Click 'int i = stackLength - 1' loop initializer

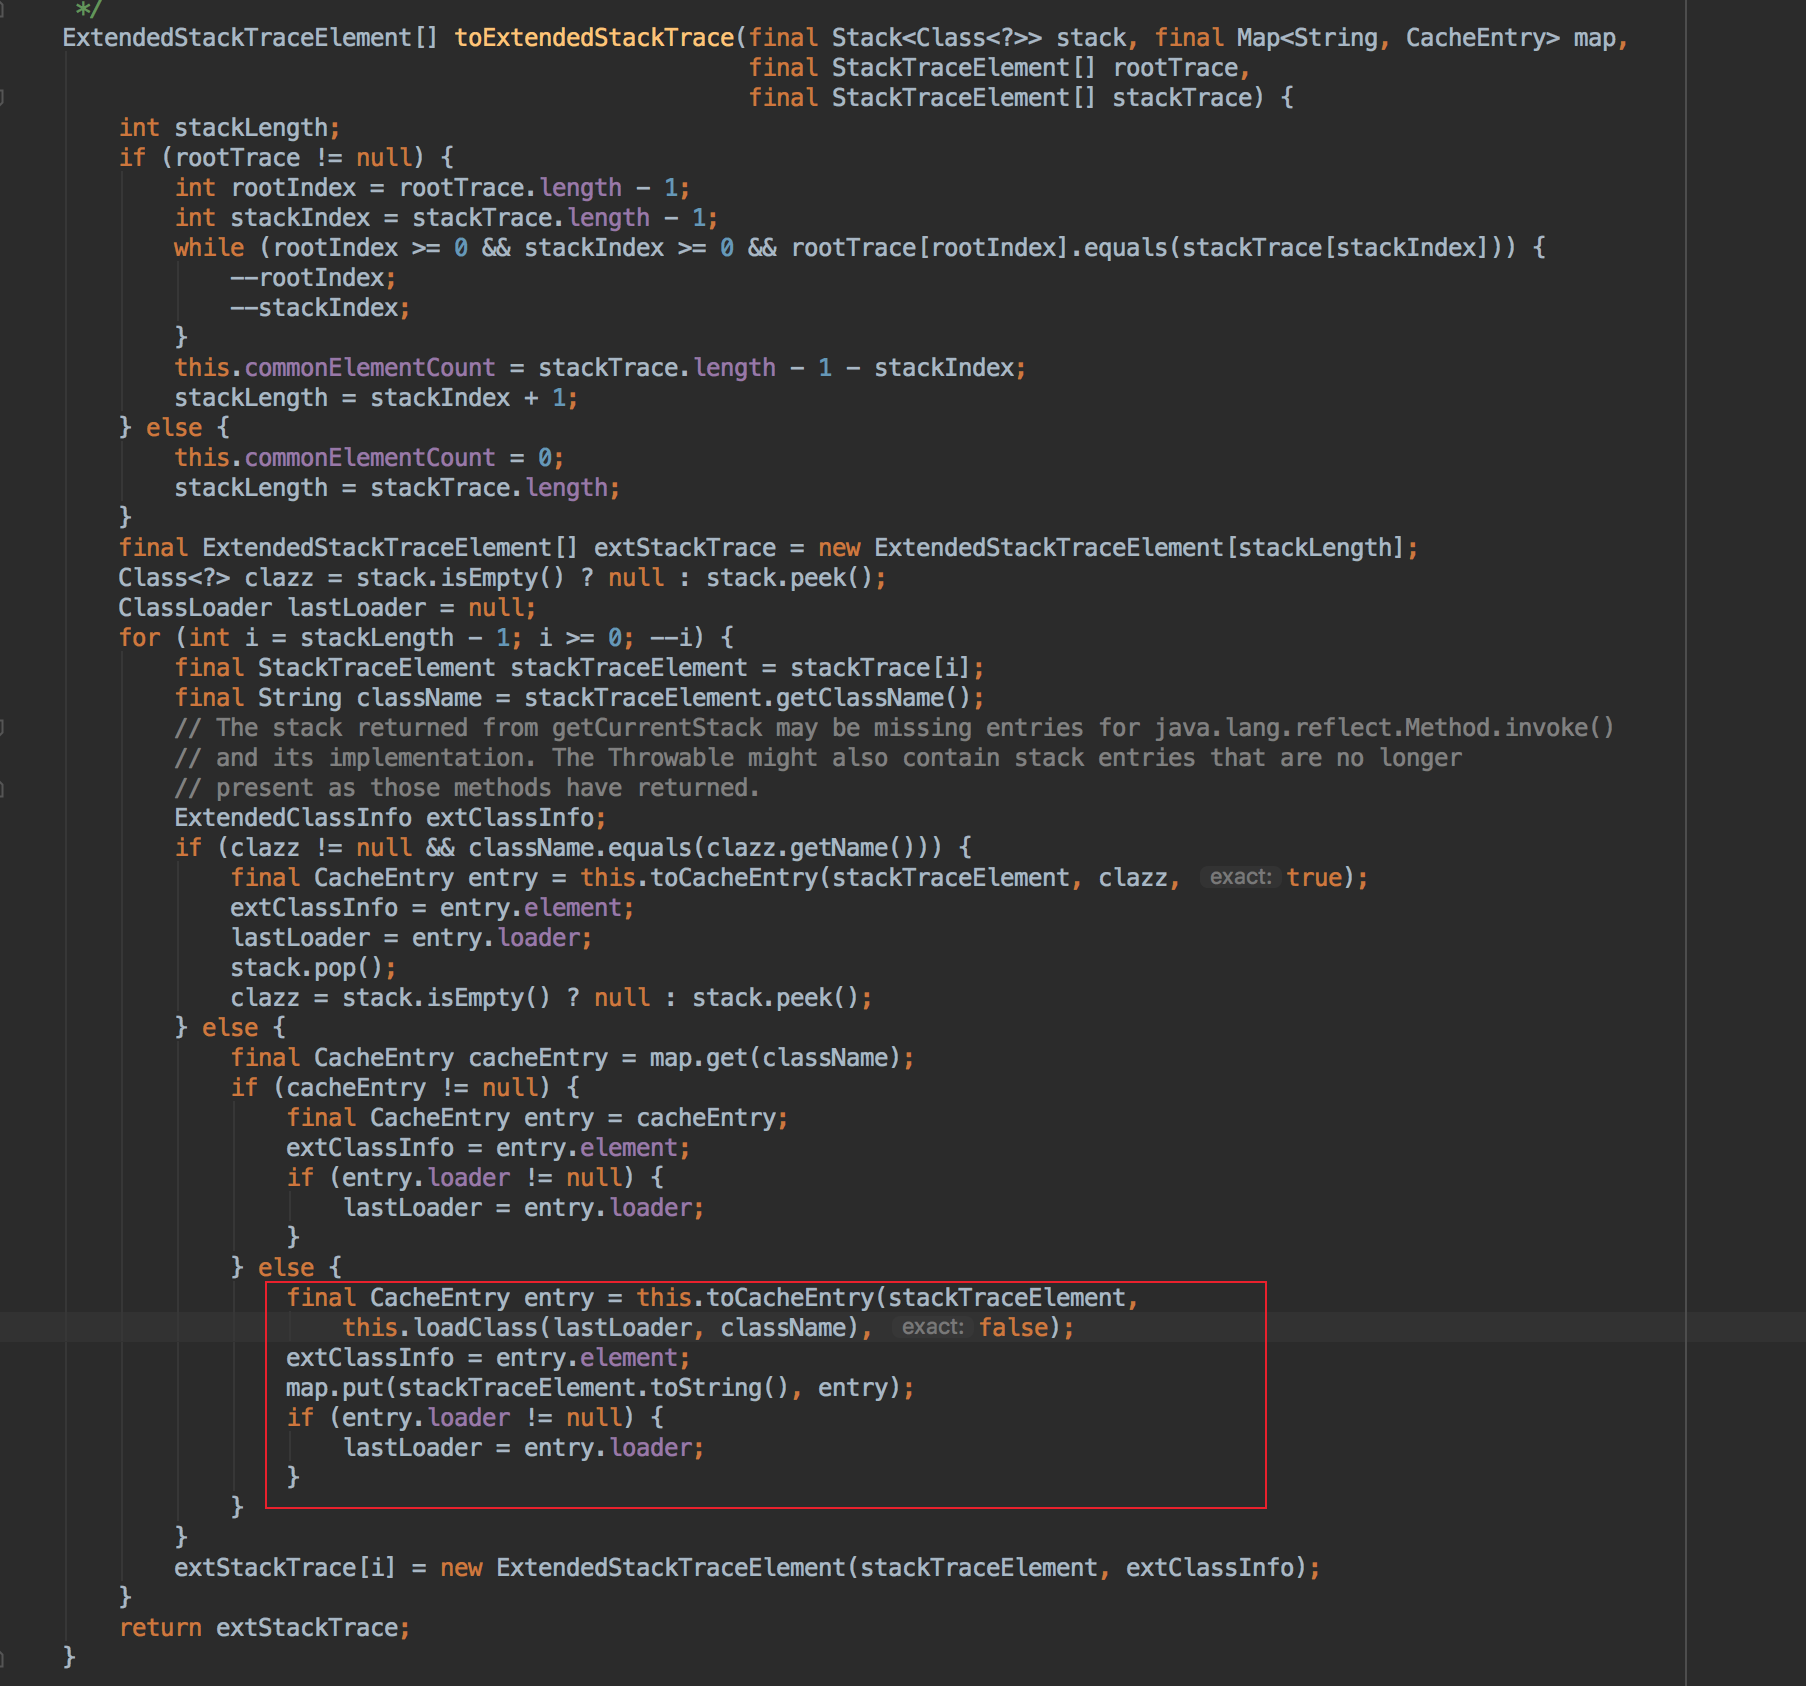[x=348, y=638]
